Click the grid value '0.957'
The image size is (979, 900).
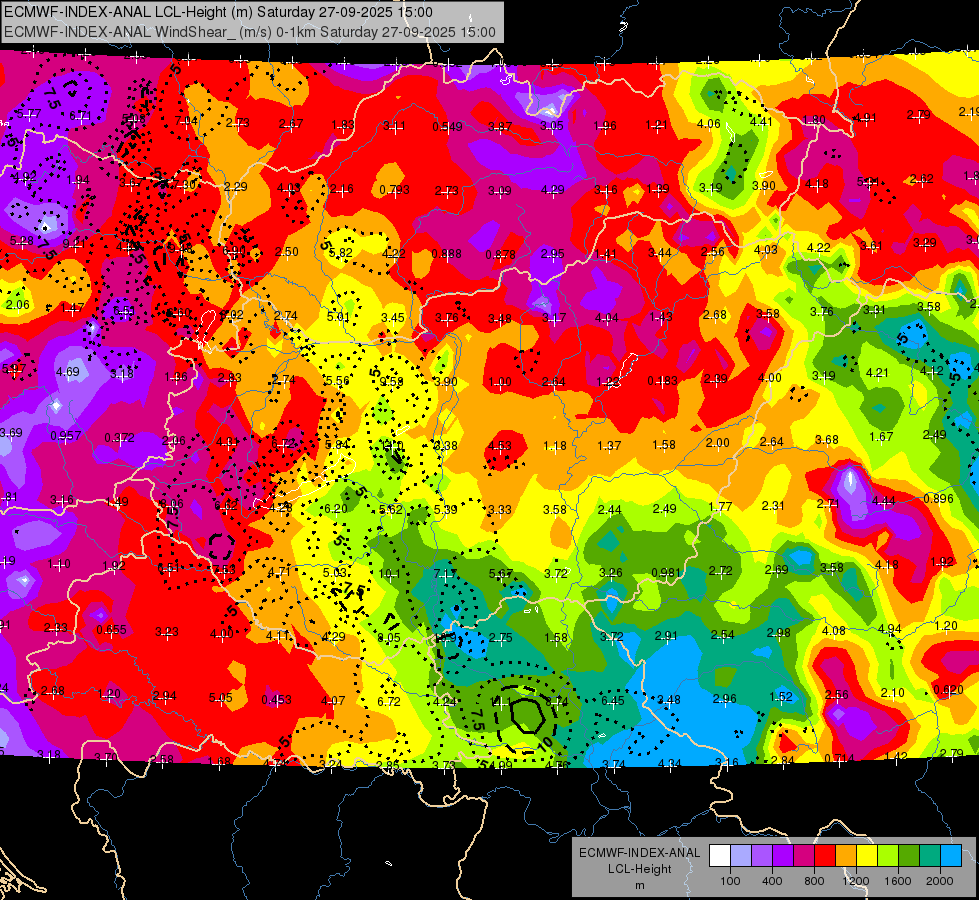click(66, 435)
